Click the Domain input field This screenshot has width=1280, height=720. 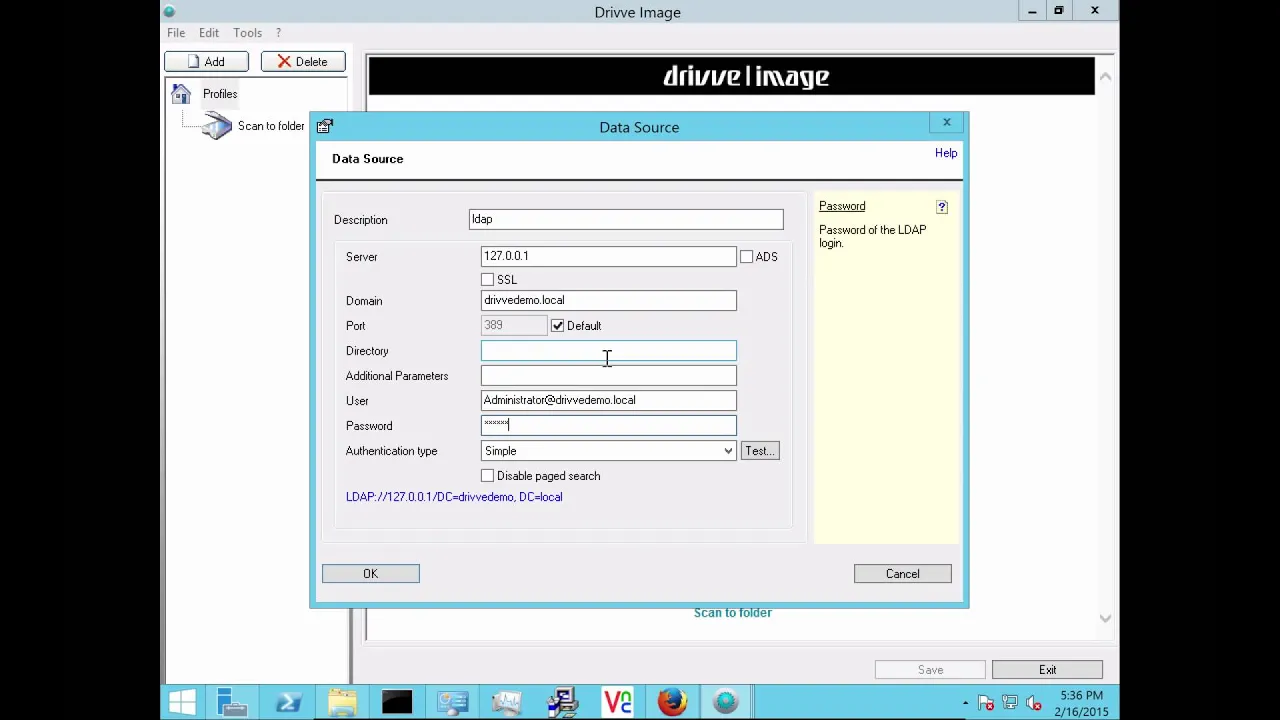pyautogui.click(x=608, y=301)
